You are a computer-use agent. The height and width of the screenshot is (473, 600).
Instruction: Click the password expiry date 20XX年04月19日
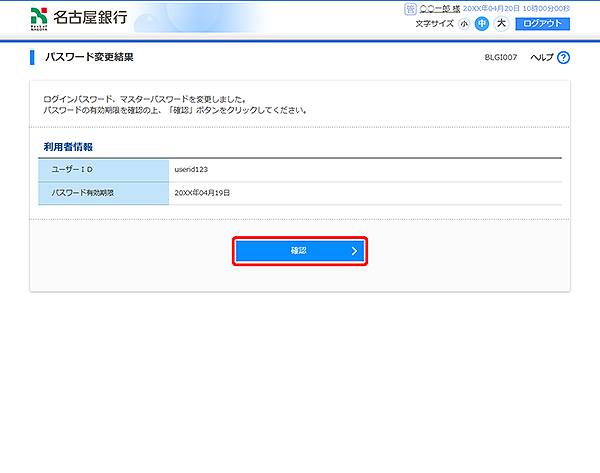click(x=202, y=192)
